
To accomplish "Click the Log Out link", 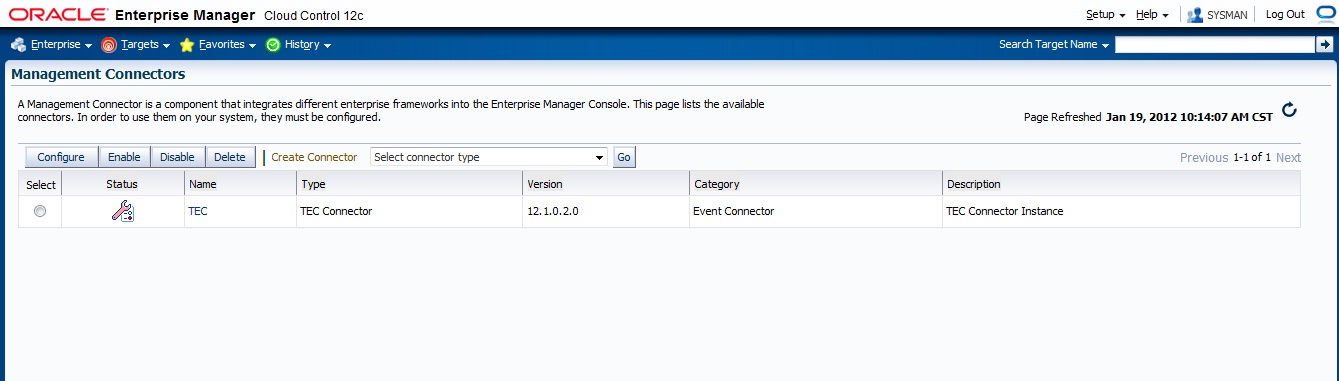I will click(1285, 15).
